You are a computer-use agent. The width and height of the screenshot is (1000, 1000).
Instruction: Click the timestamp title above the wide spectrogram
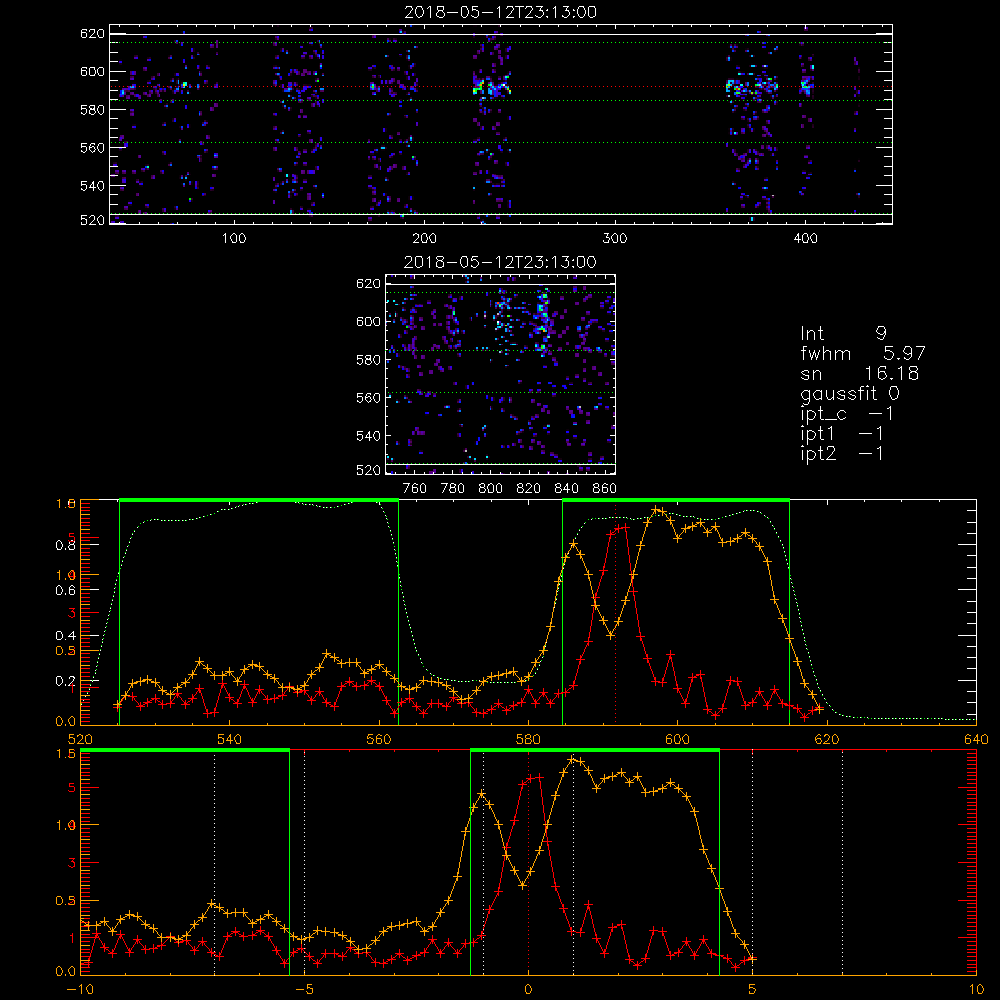501,12
